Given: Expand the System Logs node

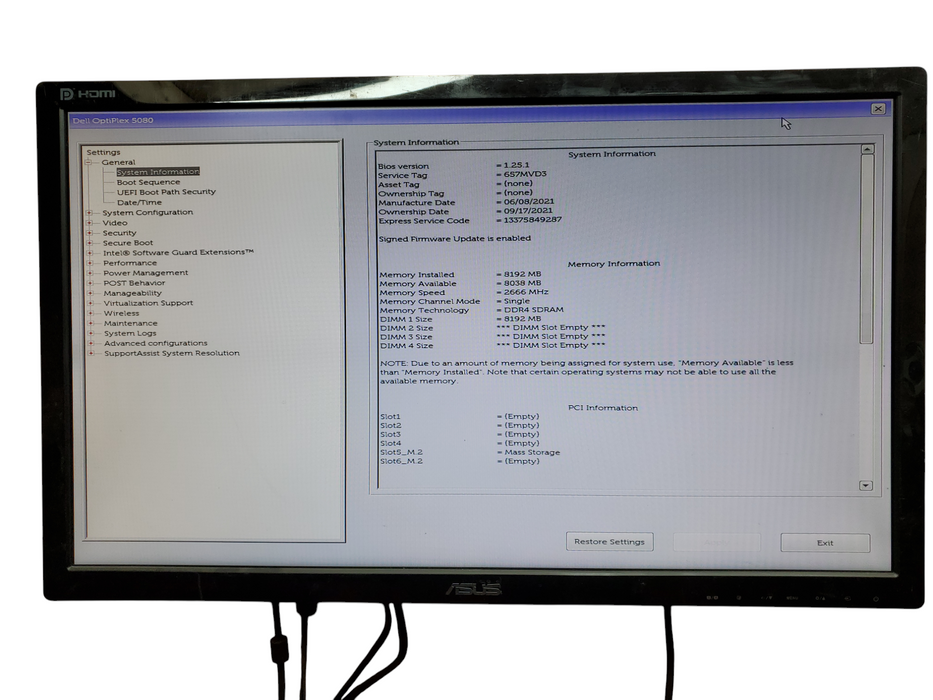Looking at the screenshot, I should coord(90,333).
